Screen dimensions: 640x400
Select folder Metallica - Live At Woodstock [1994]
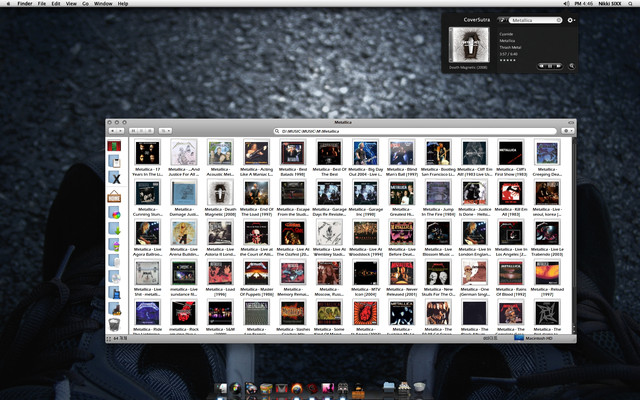tap(365, 238)
